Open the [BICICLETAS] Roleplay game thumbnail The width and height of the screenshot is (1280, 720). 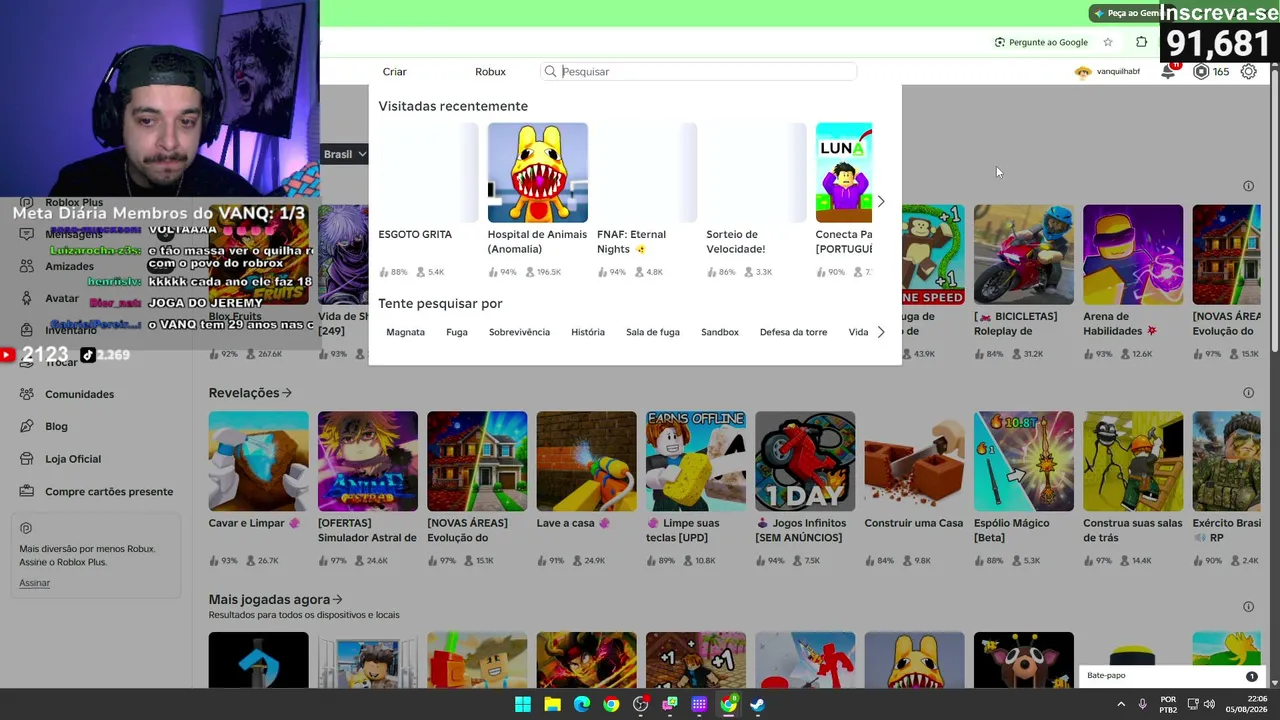pos(1024,255)
